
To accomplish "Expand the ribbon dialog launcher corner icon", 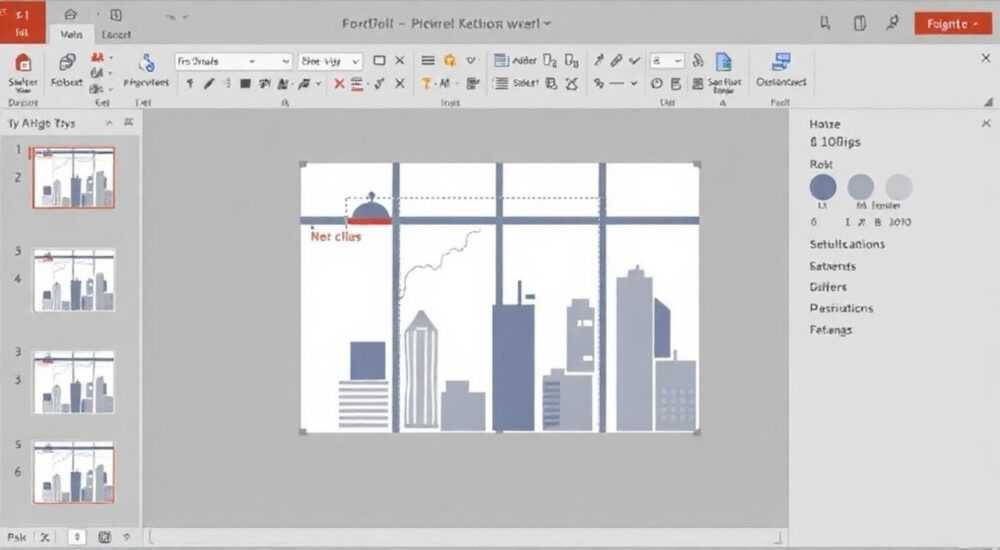I will 988,102.
